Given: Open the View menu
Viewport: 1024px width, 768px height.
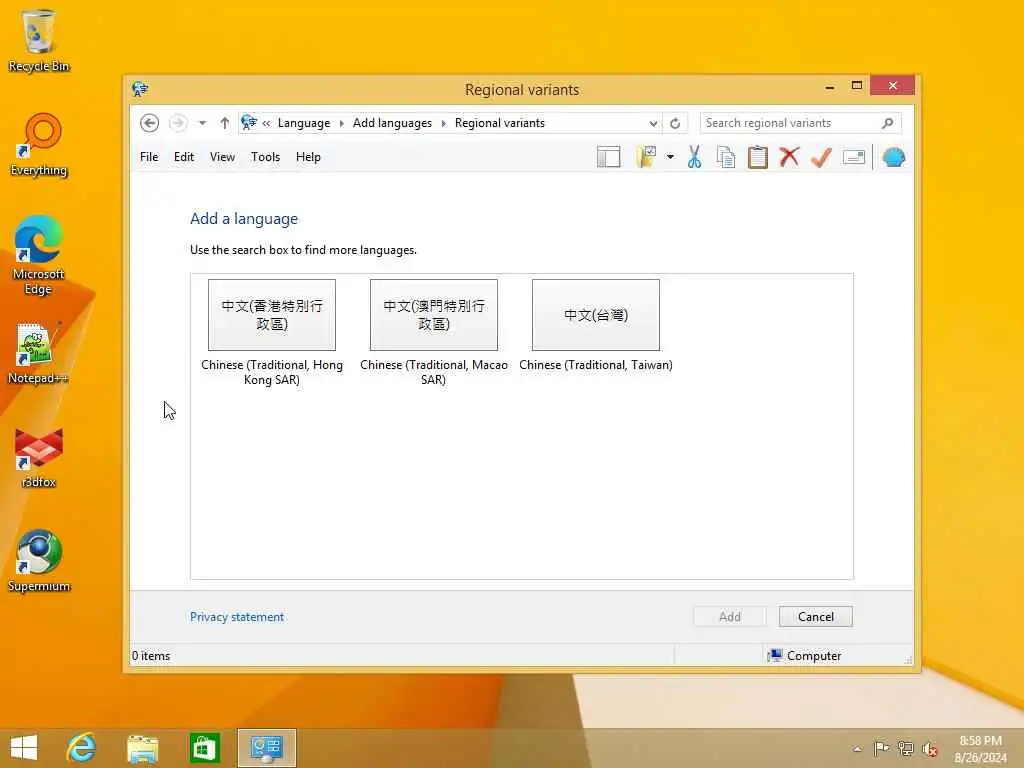Looking at the screenshot, I should coord(222,157).
